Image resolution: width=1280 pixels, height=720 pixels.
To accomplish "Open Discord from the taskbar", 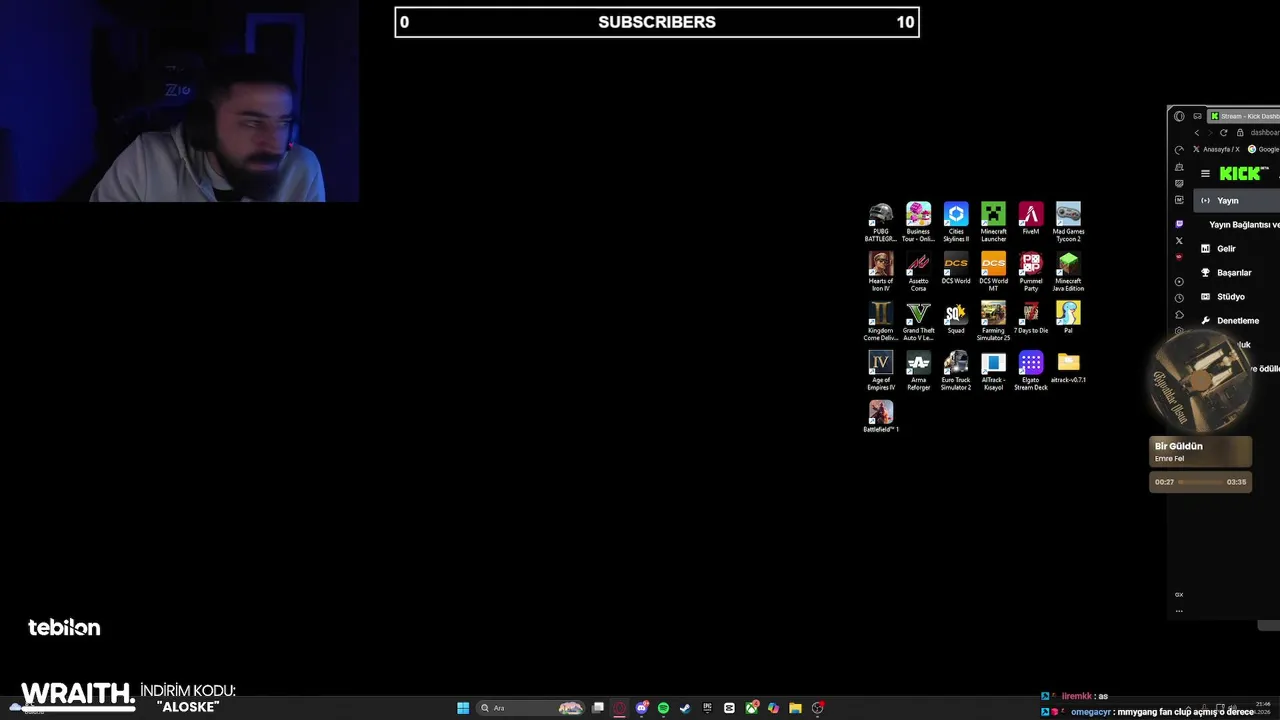I will coord(642,708).
